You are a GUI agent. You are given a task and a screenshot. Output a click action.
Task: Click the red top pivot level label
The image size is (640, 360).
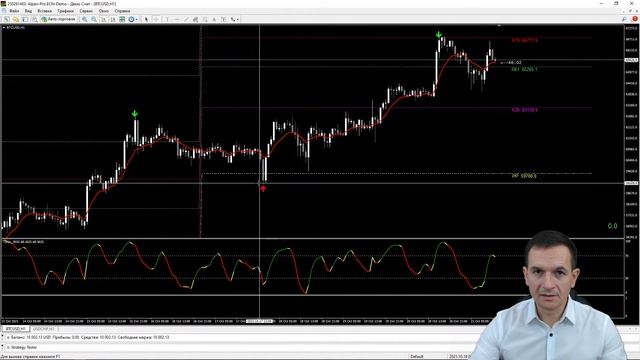(x=524, y=40)
